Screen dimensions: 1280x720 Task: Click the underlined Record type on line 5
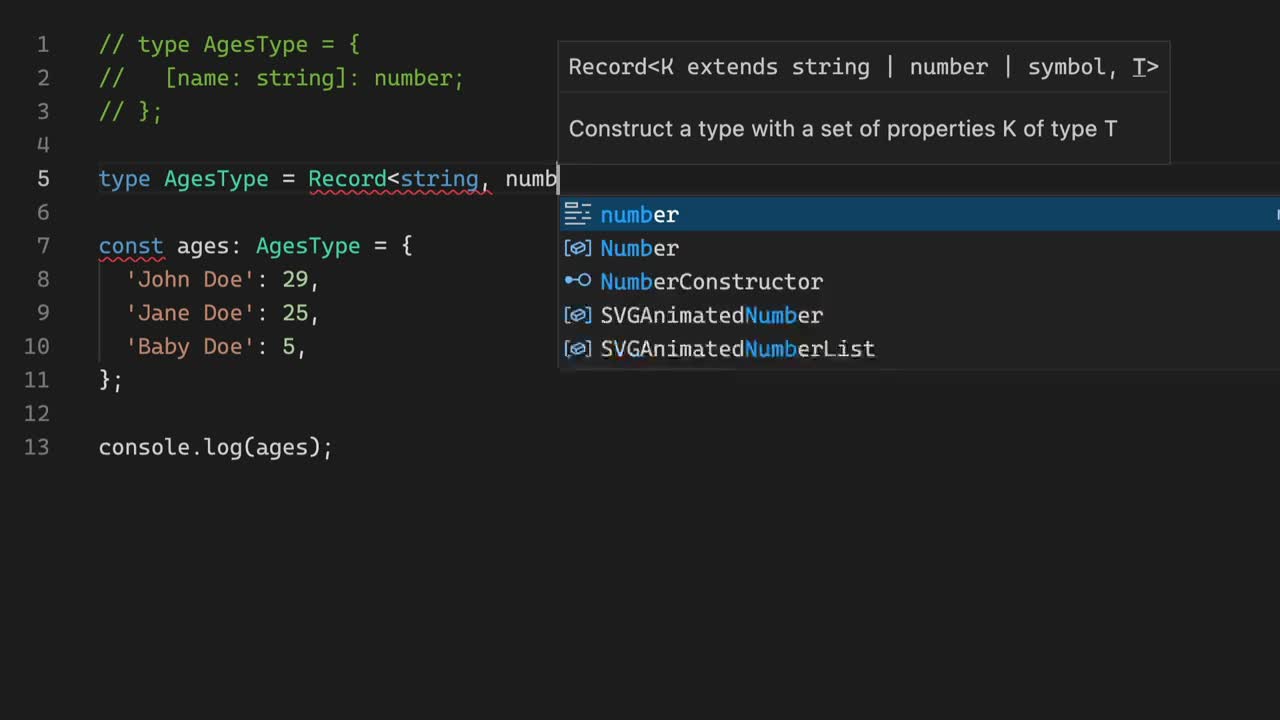tap(347, 179)
